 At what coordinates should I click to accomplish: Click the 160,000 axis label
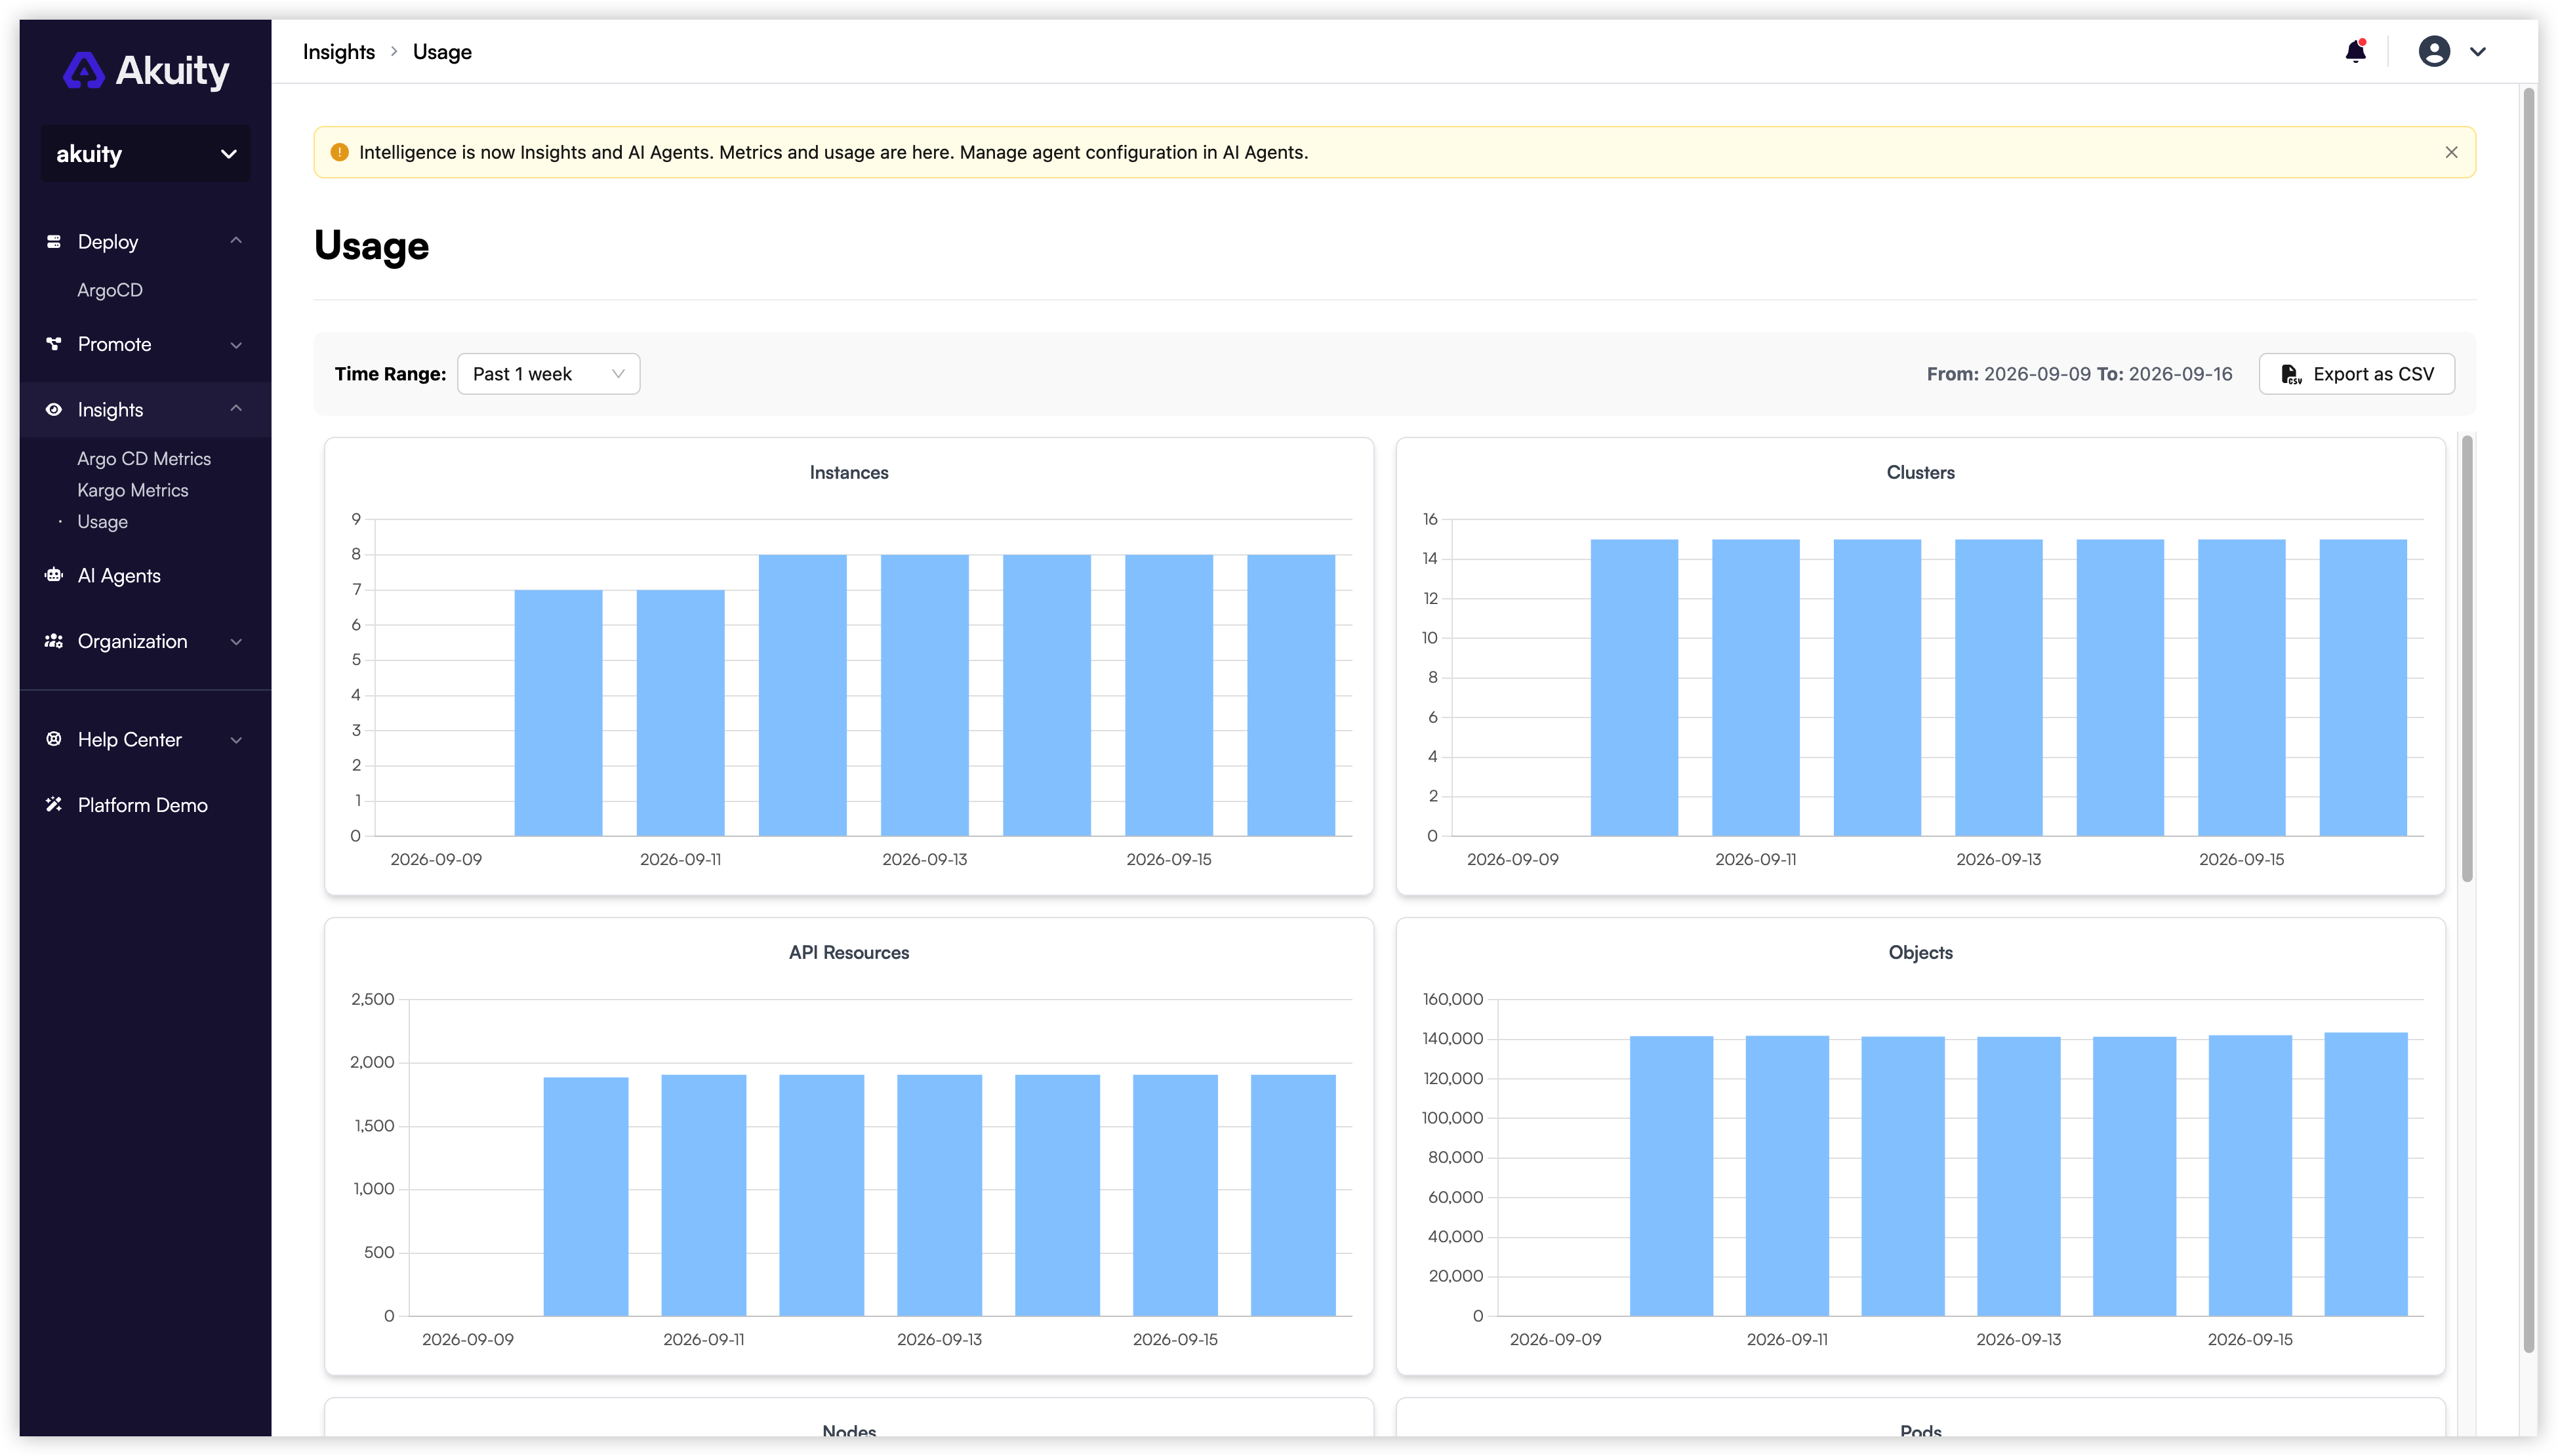tap(1452, 999)
